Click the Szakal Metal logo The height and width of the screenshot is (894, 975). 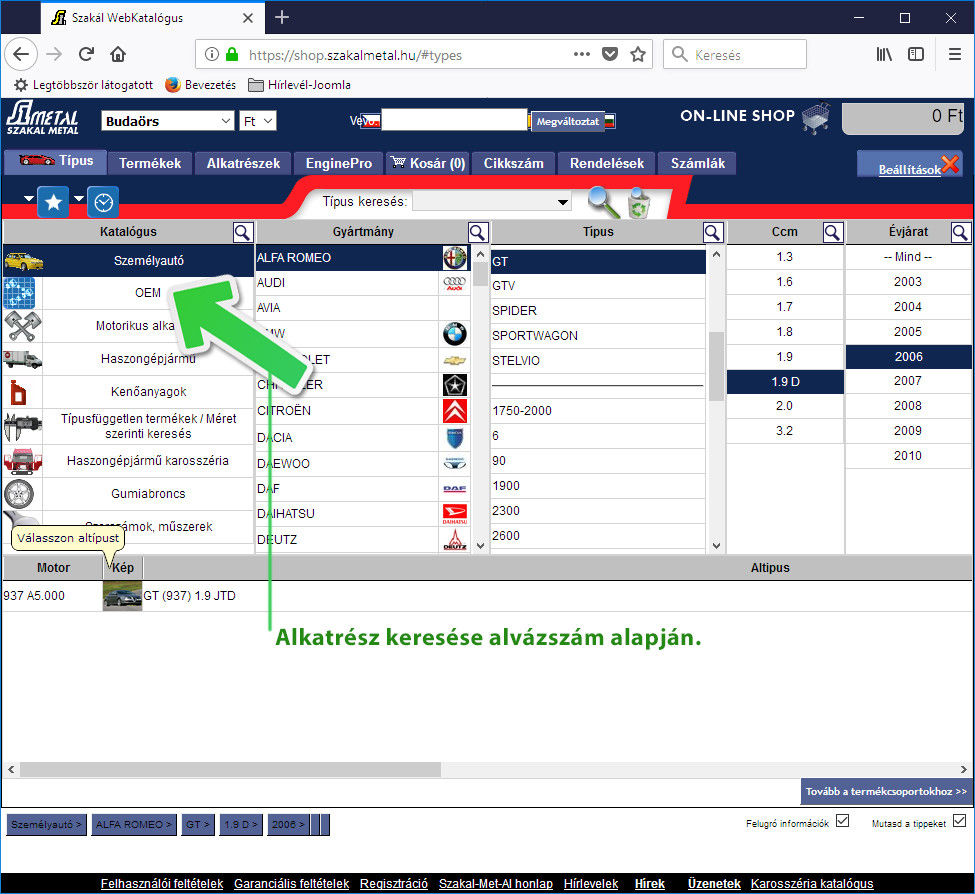click(42, 118)
